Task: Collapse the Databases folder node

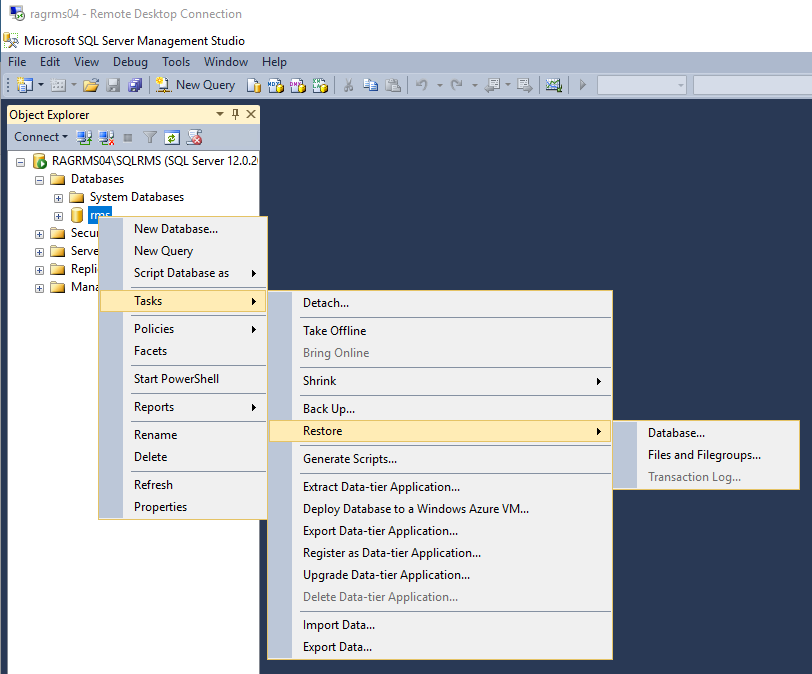Action: click(39, 181)
